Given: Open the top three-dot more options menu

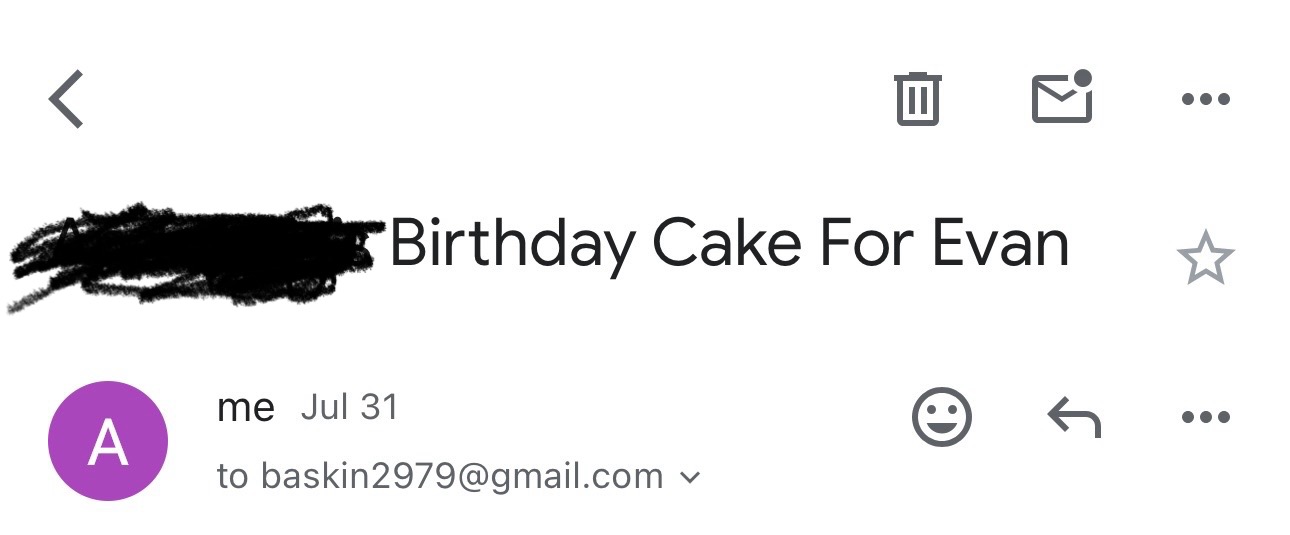Looking at the screenshot, I should tap(1205, 99).
